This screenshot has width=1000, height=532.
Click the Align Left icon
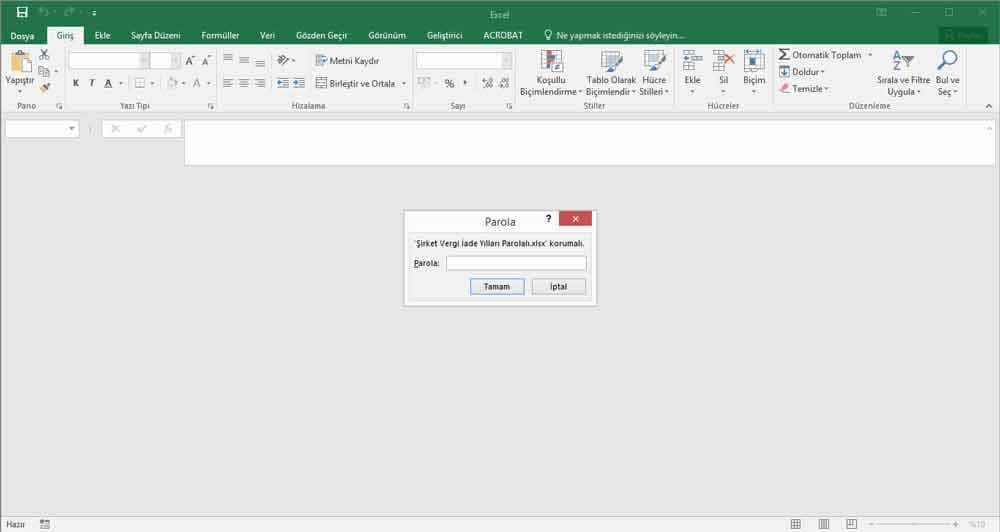point(228,83)
